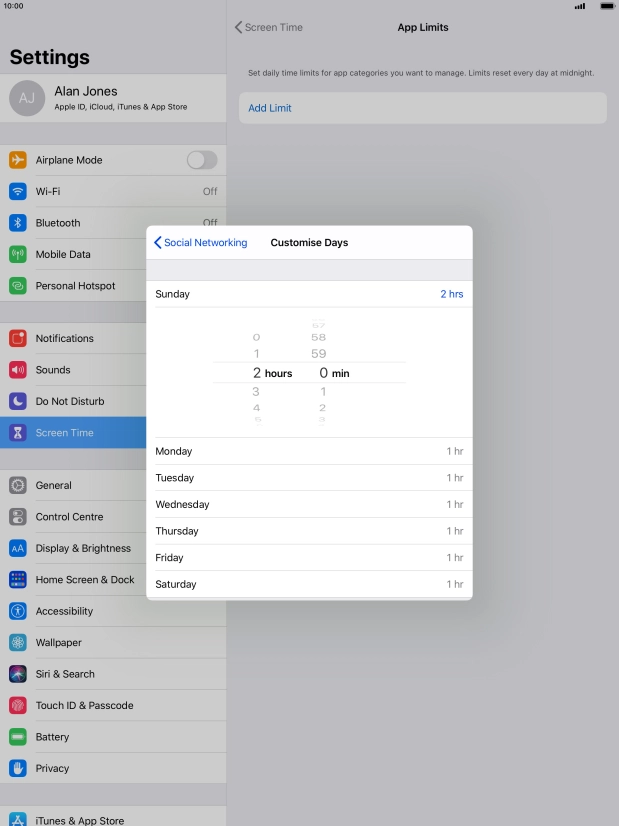Screen dimensions: 619x826
Task: Open Wi-Fi settings icon
Action: 18,191
